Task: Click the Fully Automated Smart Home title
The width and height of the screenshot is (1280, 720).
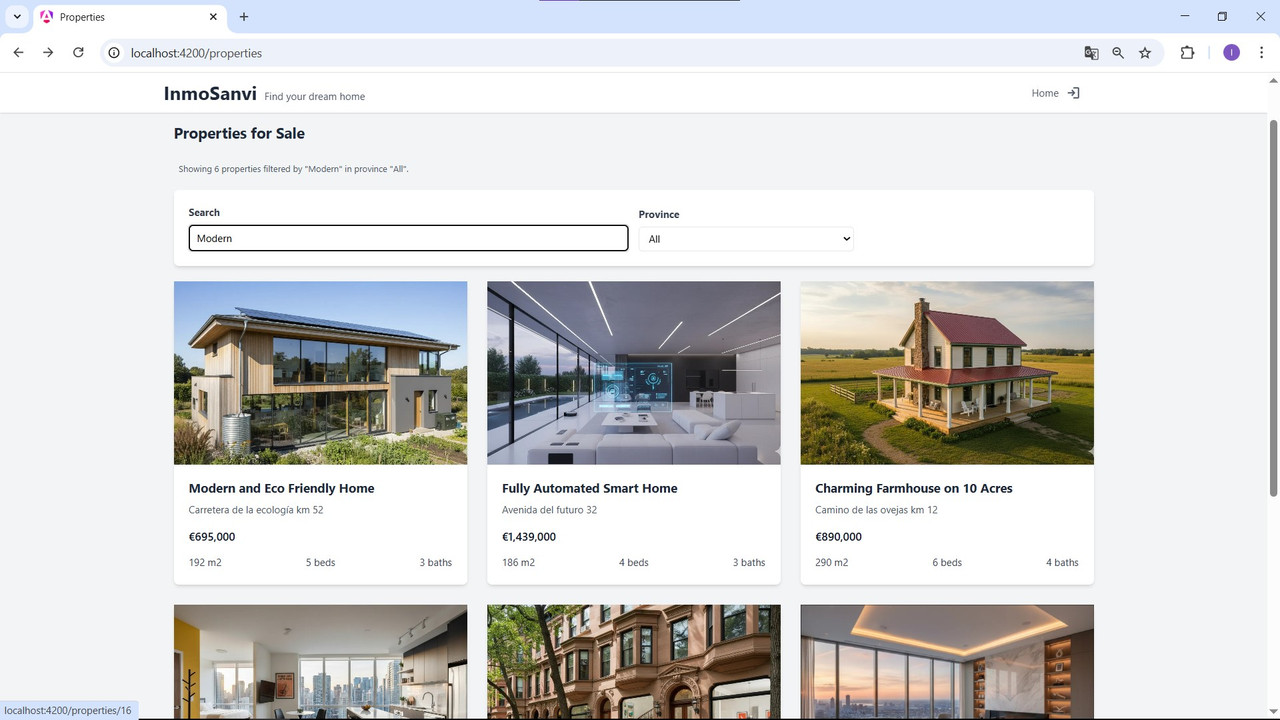Action: [590, 488]
